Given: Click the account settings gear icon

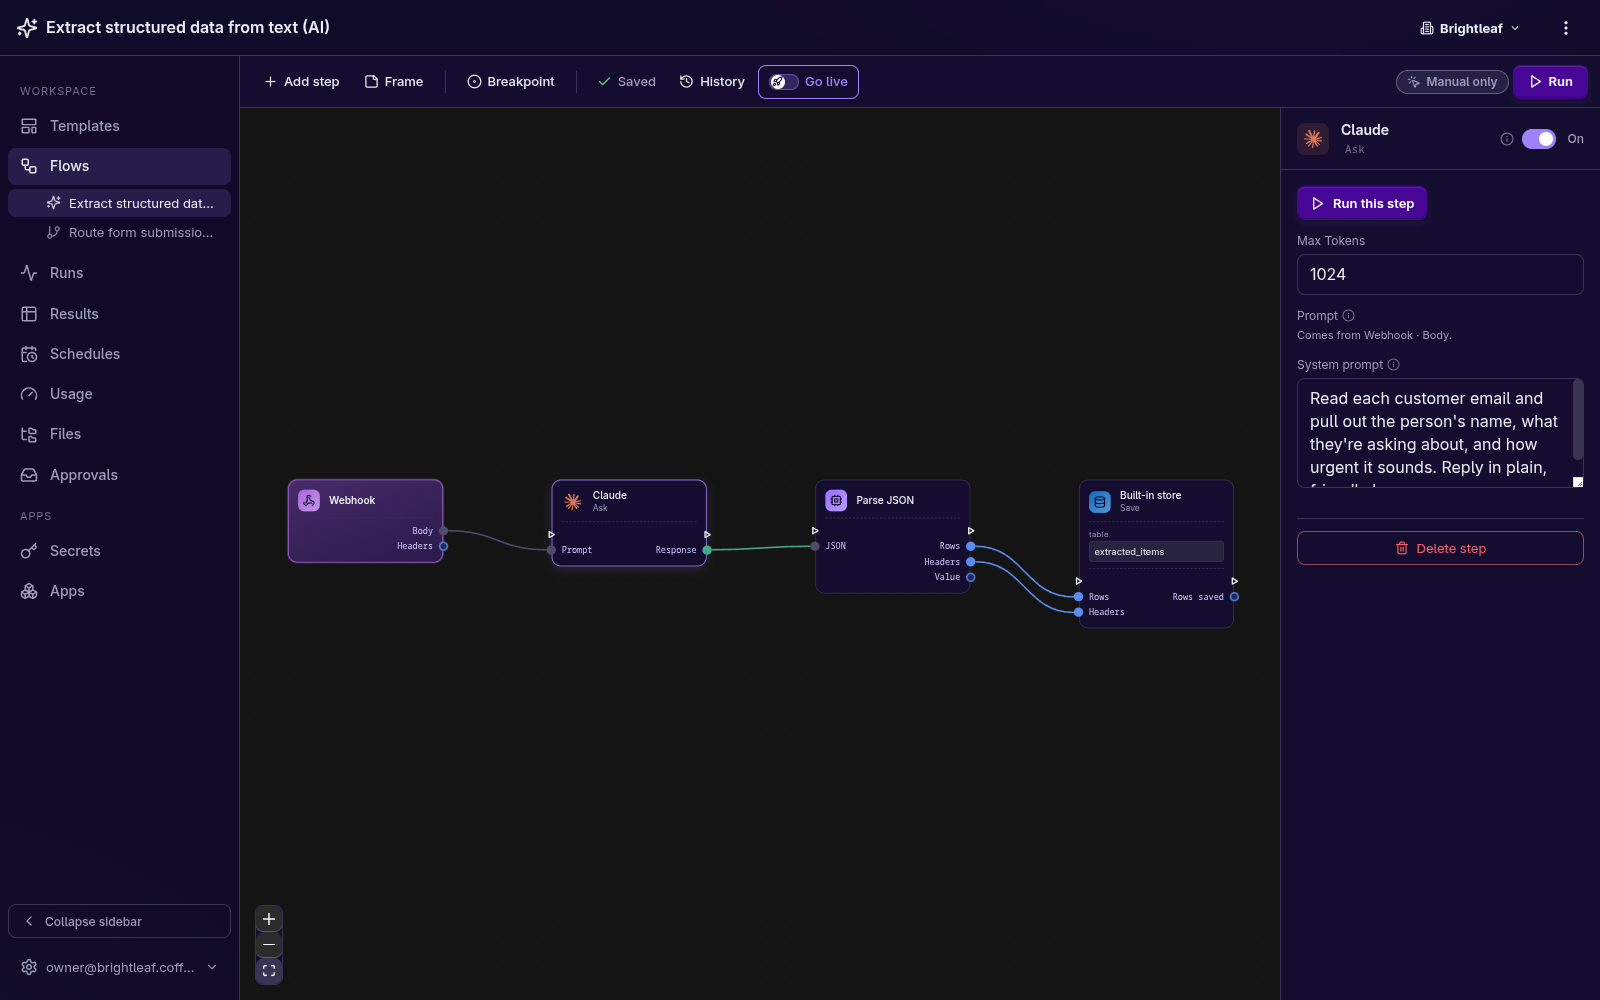Looking at the screenshot, I should tap(29, 967).
